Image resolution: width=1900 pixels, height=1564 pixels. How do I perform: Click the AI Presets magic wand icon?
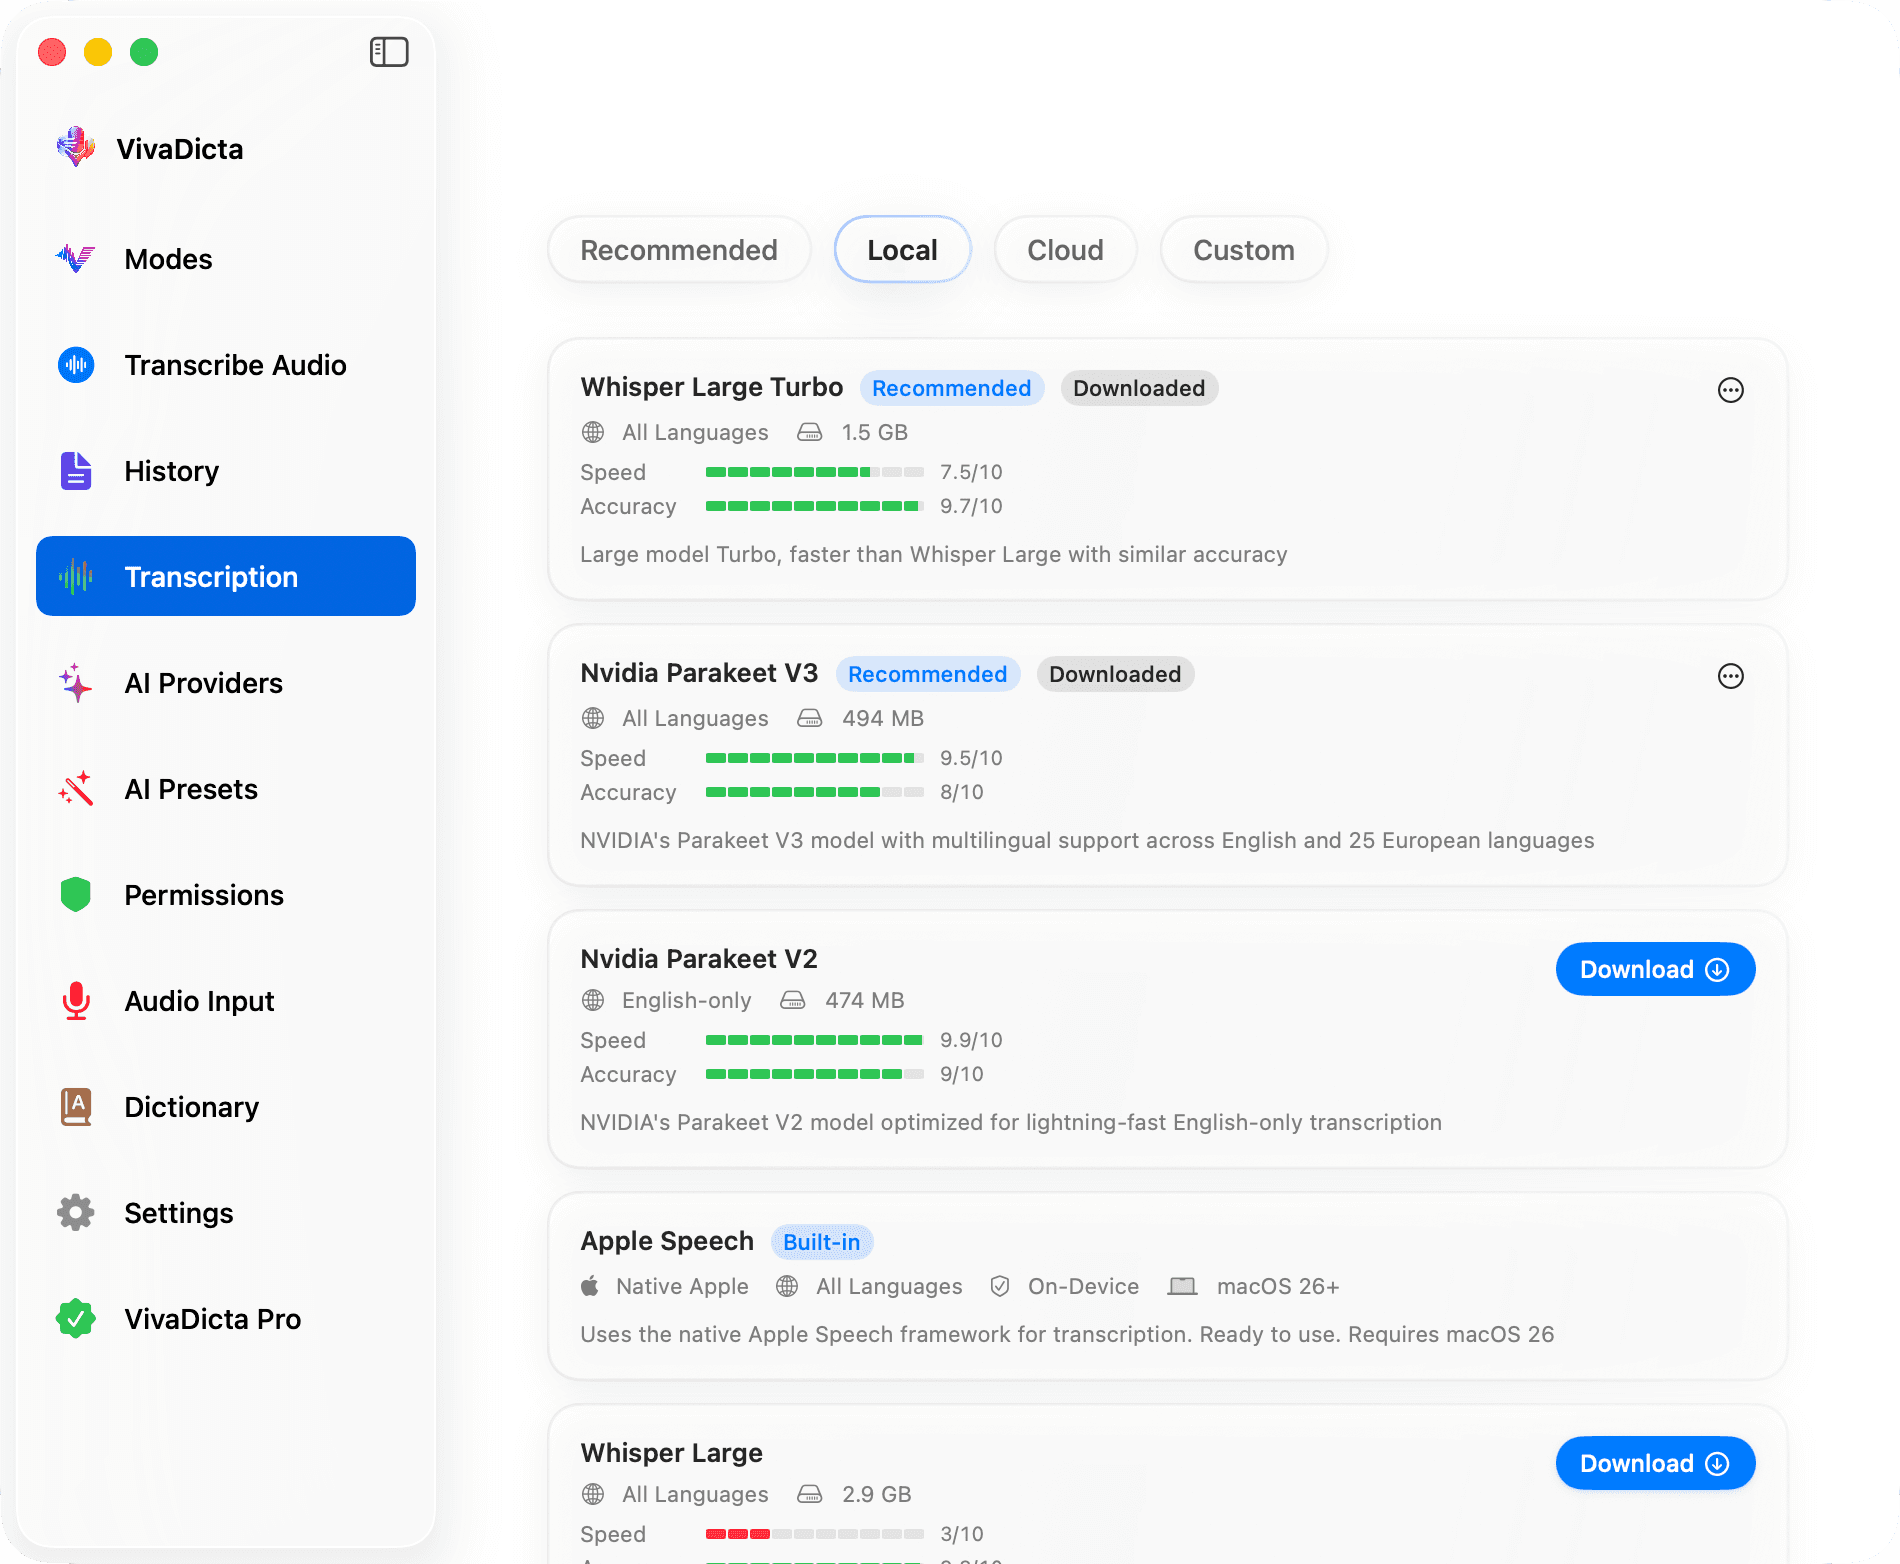[76, 789]
